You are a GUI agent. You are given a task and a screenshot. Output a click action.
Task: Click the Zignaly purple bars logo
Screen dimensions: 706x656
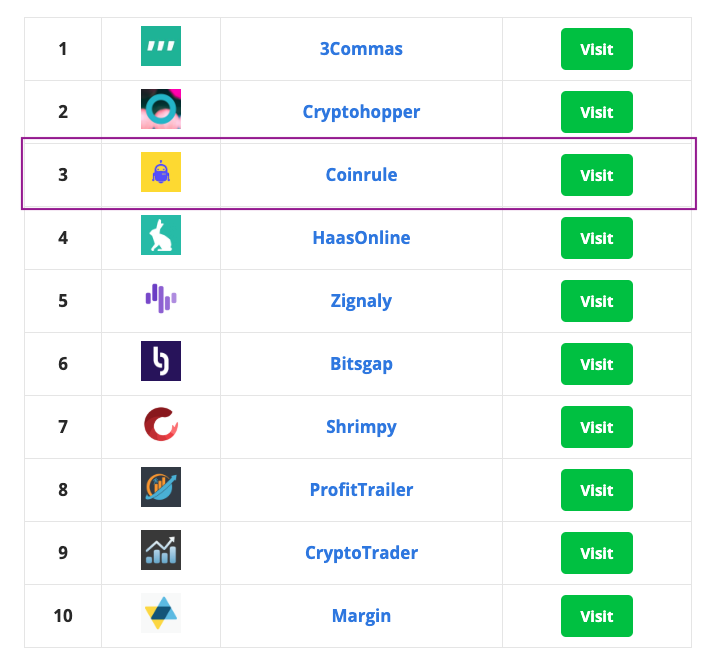coord(161,298)
